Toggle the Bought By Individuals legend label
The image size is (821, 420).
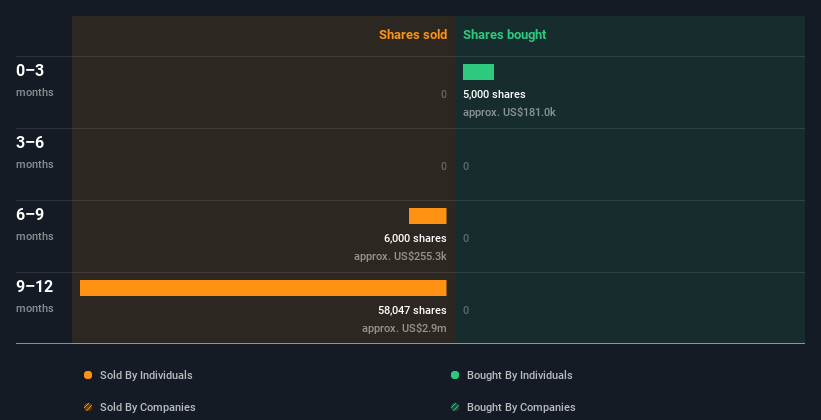coord(519,375)
